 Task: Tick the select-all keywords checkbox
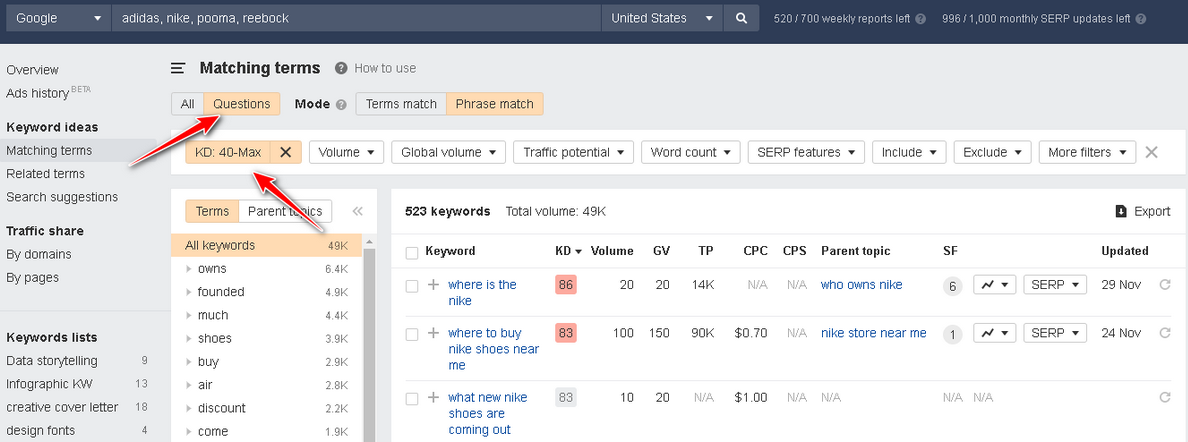[x=411, y=252]
